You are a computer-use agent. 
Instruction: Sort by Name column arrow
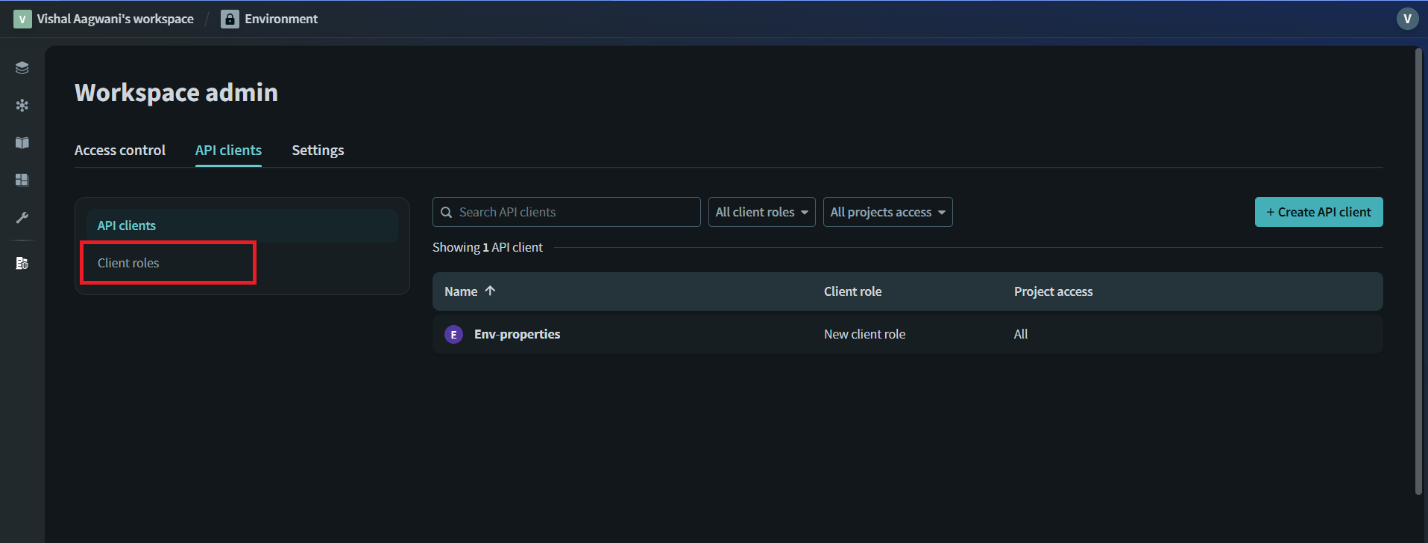(490, 292)
